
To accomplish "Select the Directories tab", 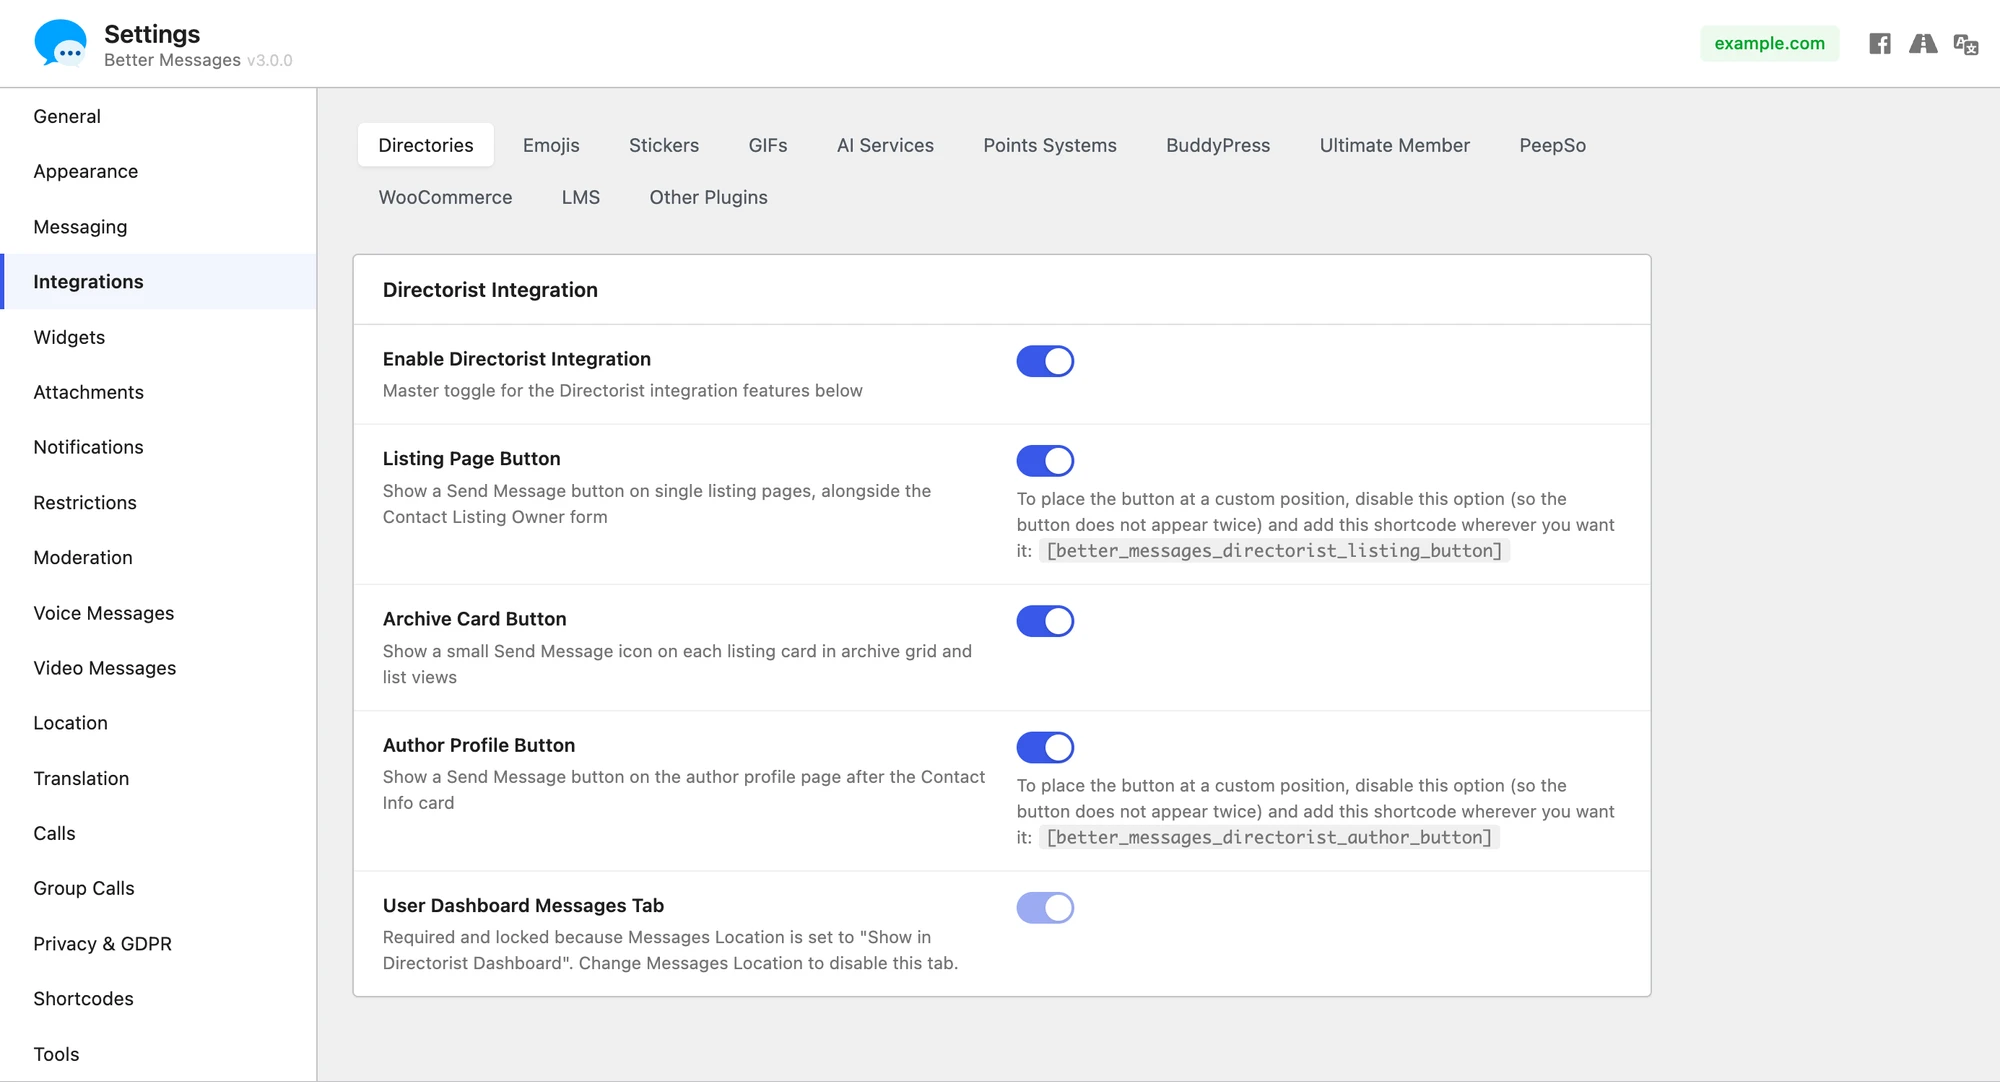I will click(426, 145).
